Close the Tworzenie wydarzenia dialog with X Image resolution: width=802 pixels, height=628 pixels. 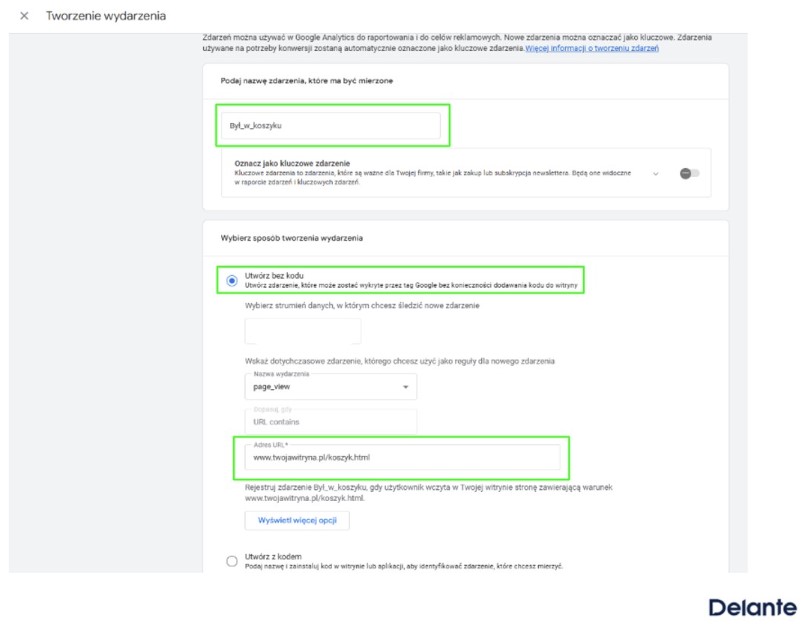coord(24,16)
